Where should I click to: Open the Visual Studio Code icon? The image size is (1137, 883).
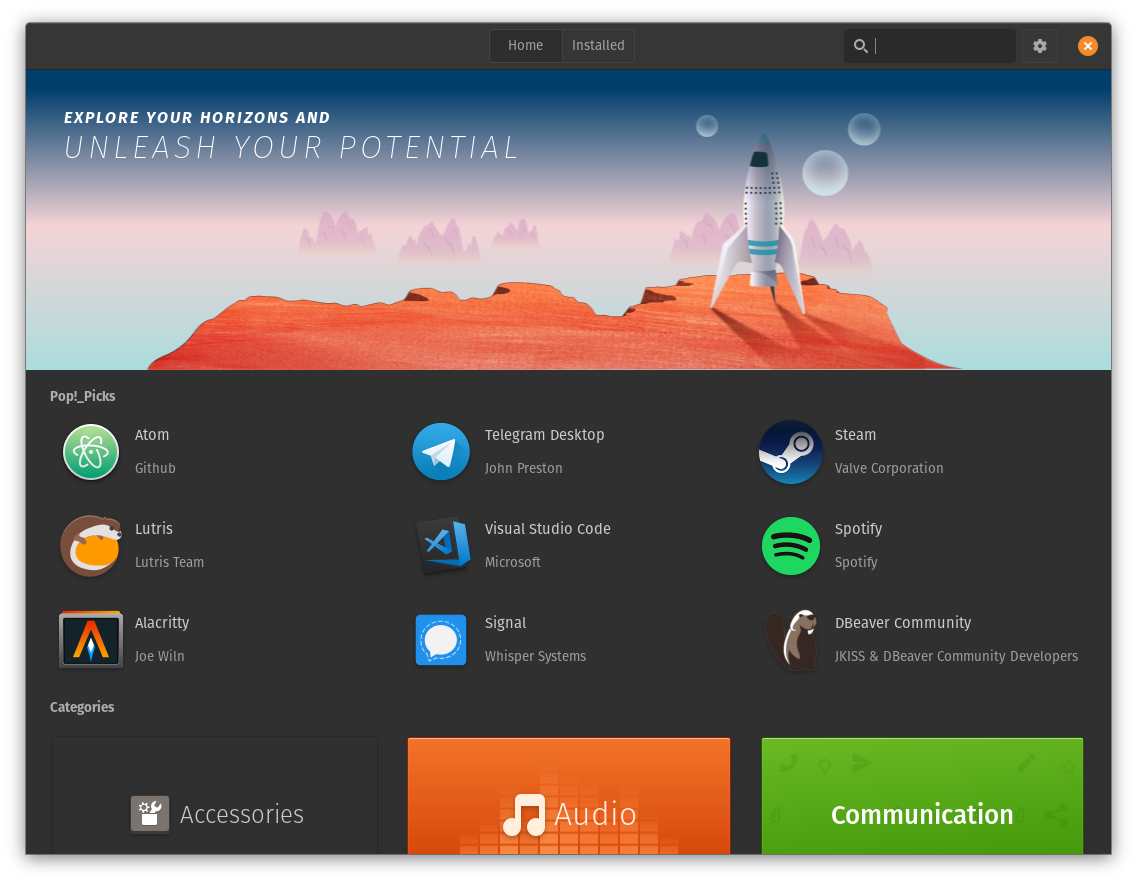click(x=443, y=545)
